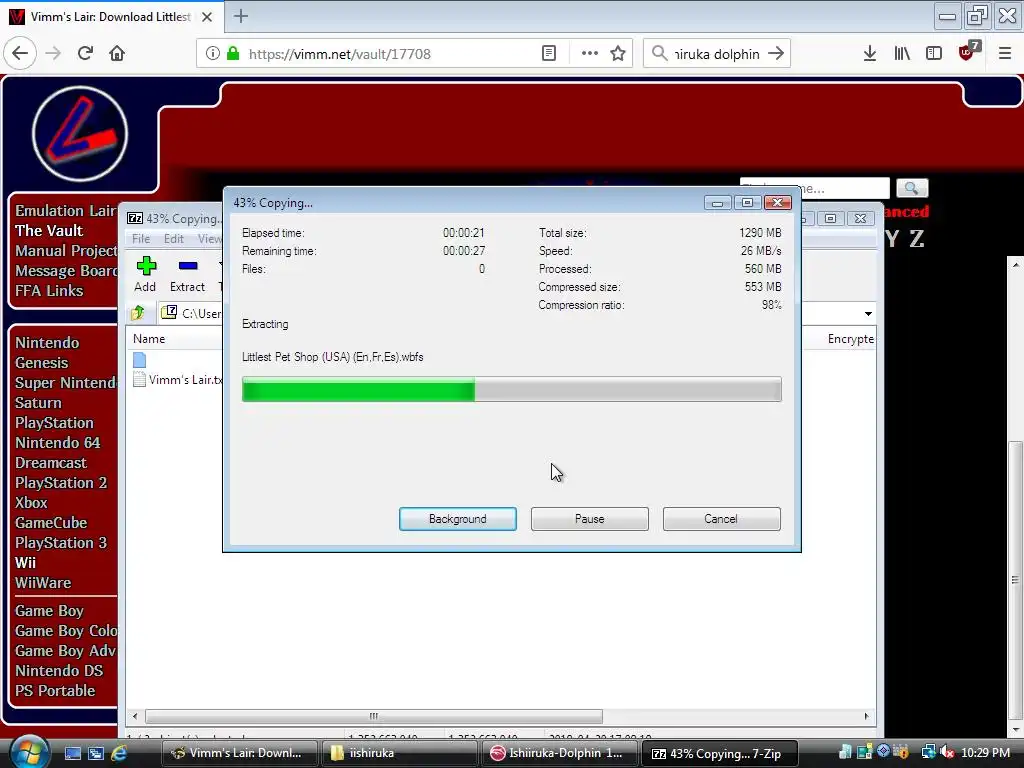Pause the extraction
1024x768 pixels.
589,519
